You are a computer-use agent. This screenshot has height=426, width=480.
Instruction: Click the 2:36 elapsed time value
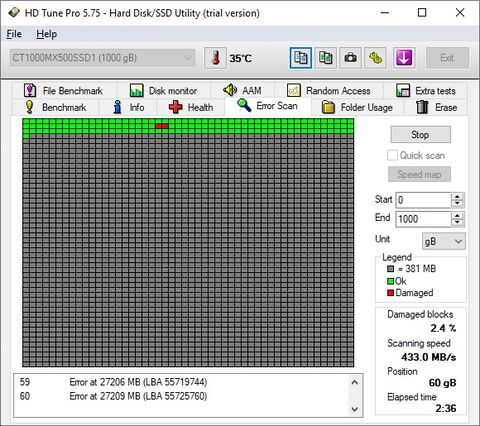446,408
